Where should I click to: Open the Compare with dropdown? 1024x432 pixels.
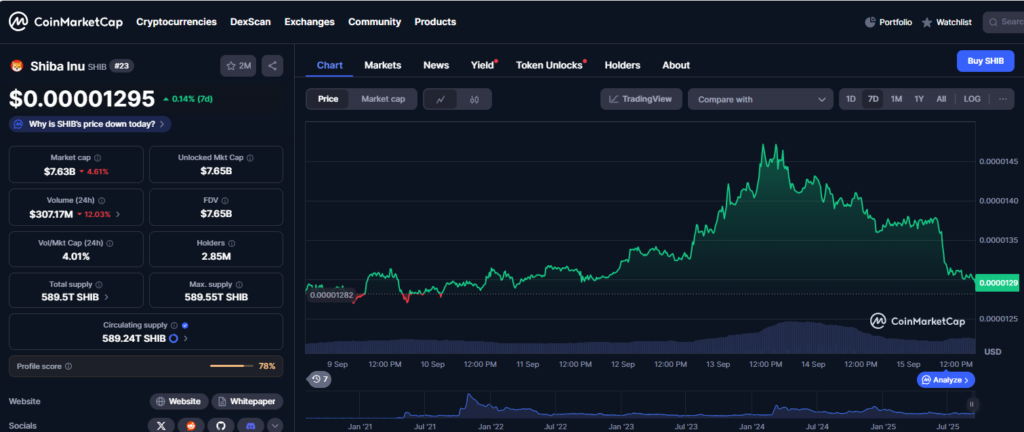click(760, 99)
